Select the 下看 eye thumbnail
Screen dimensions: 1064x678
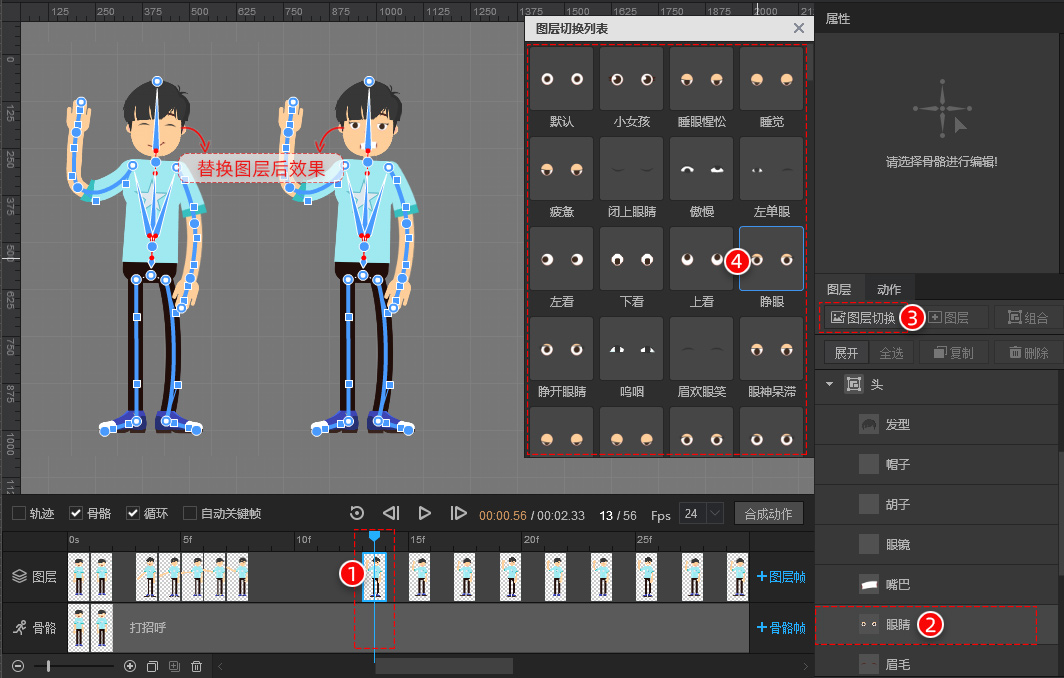(x=631, y=259)
